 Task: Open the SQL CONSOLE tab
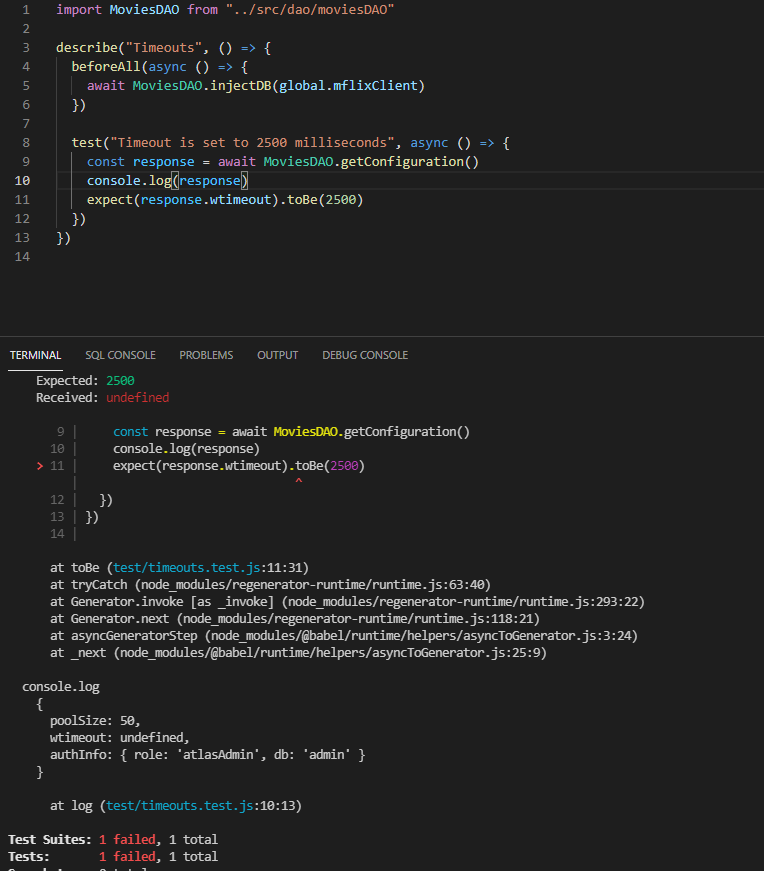[120, 355]
